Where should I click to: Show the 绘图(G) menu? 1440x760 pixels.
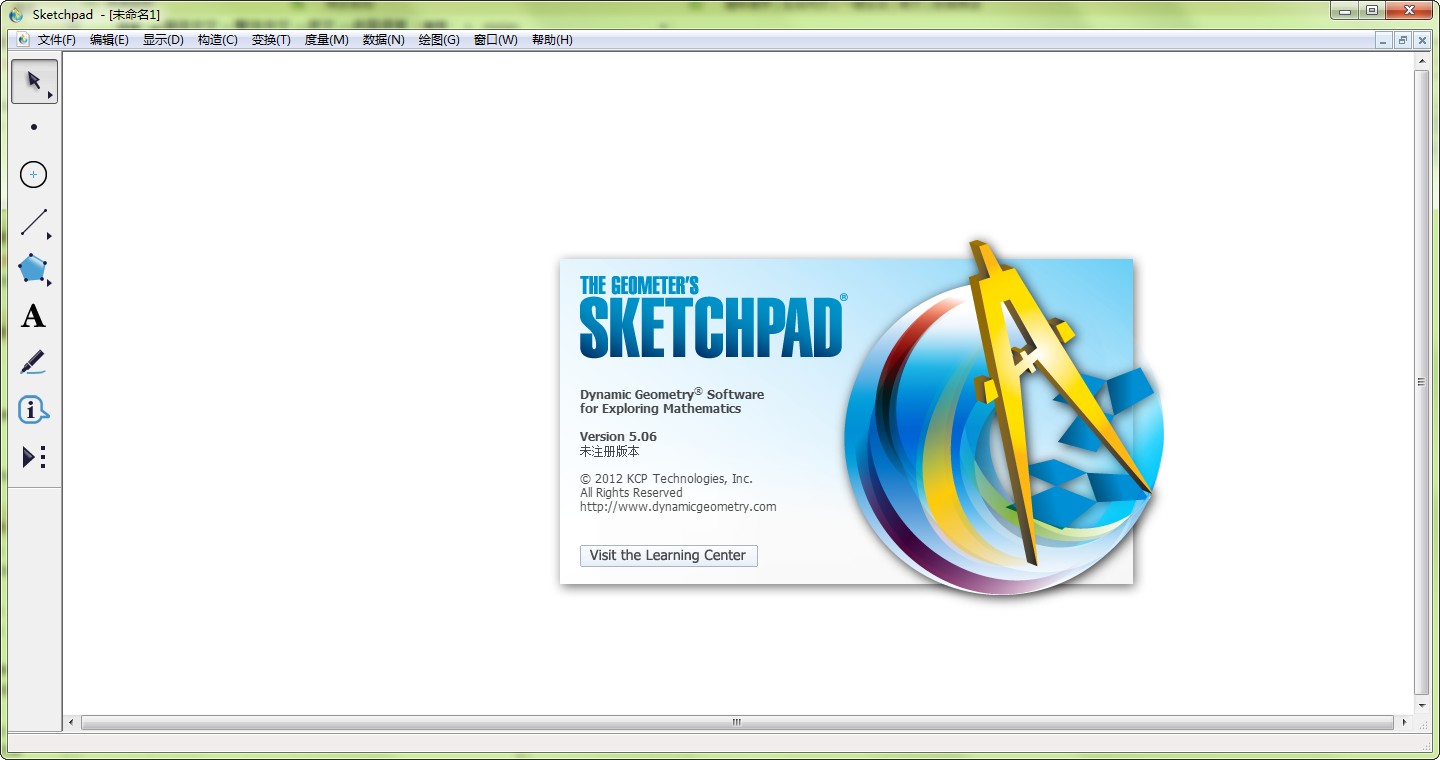[x=439, y=40]
